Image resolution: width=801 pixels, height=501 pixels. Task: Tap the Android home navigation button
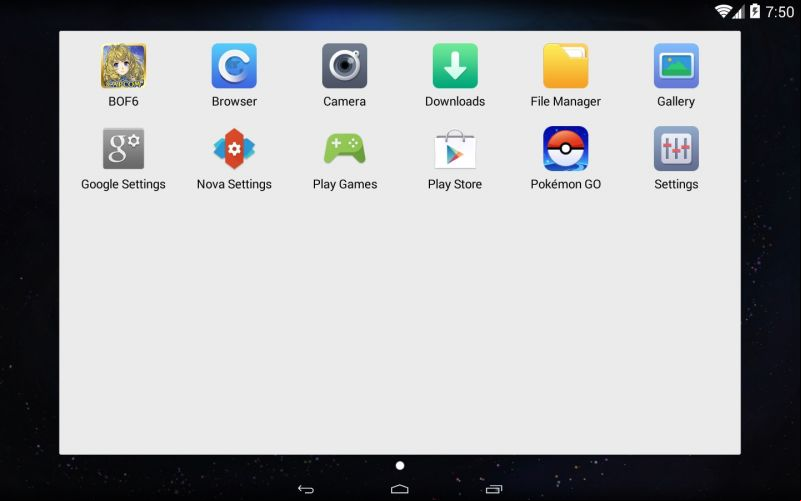[x=399, y=489]
